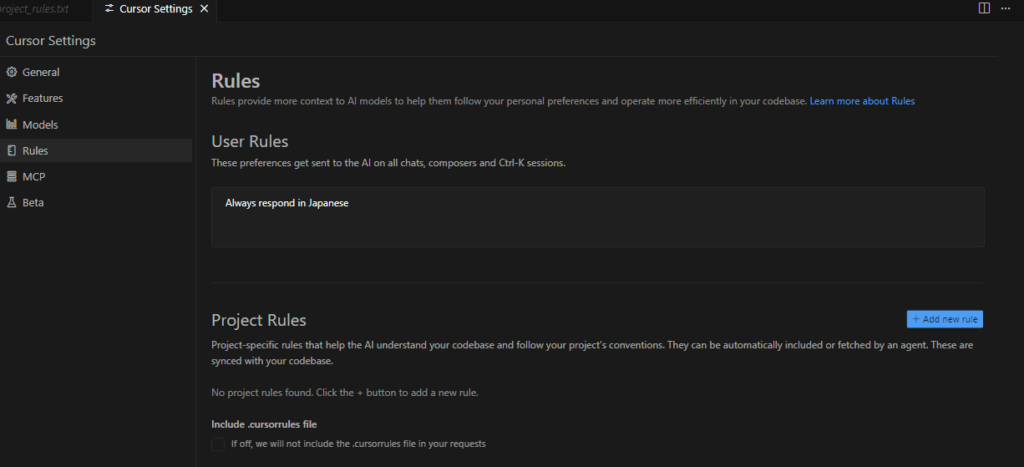Edit the User Rules text box
The width and height of the screenshot is (1024, 467).
point(598,217)
